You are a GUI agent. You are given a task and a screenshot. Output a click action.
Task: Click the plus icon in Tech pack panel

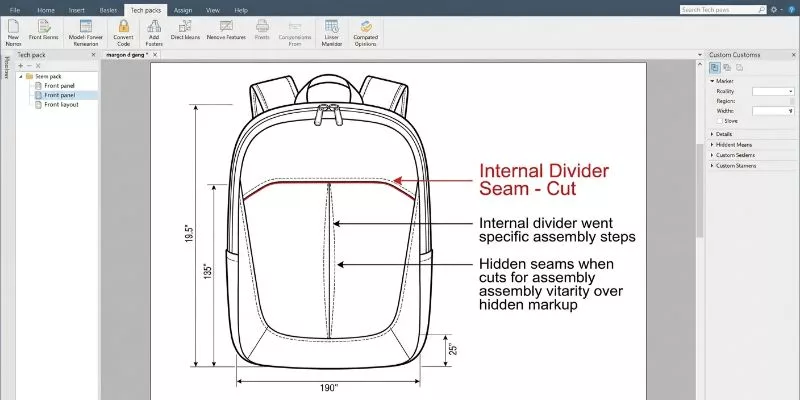tap(21, 66)
